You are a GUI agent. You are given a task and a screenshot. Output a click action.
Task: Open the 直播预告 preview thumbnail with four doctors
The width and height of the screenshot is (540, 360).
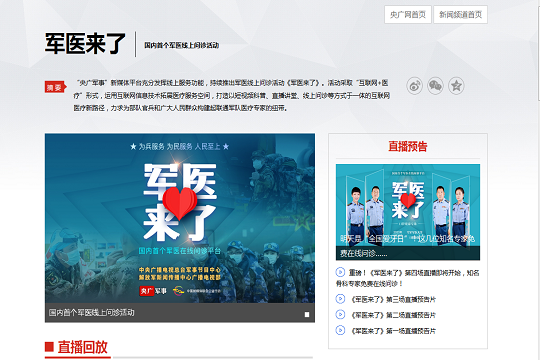[x=408, y=212]
